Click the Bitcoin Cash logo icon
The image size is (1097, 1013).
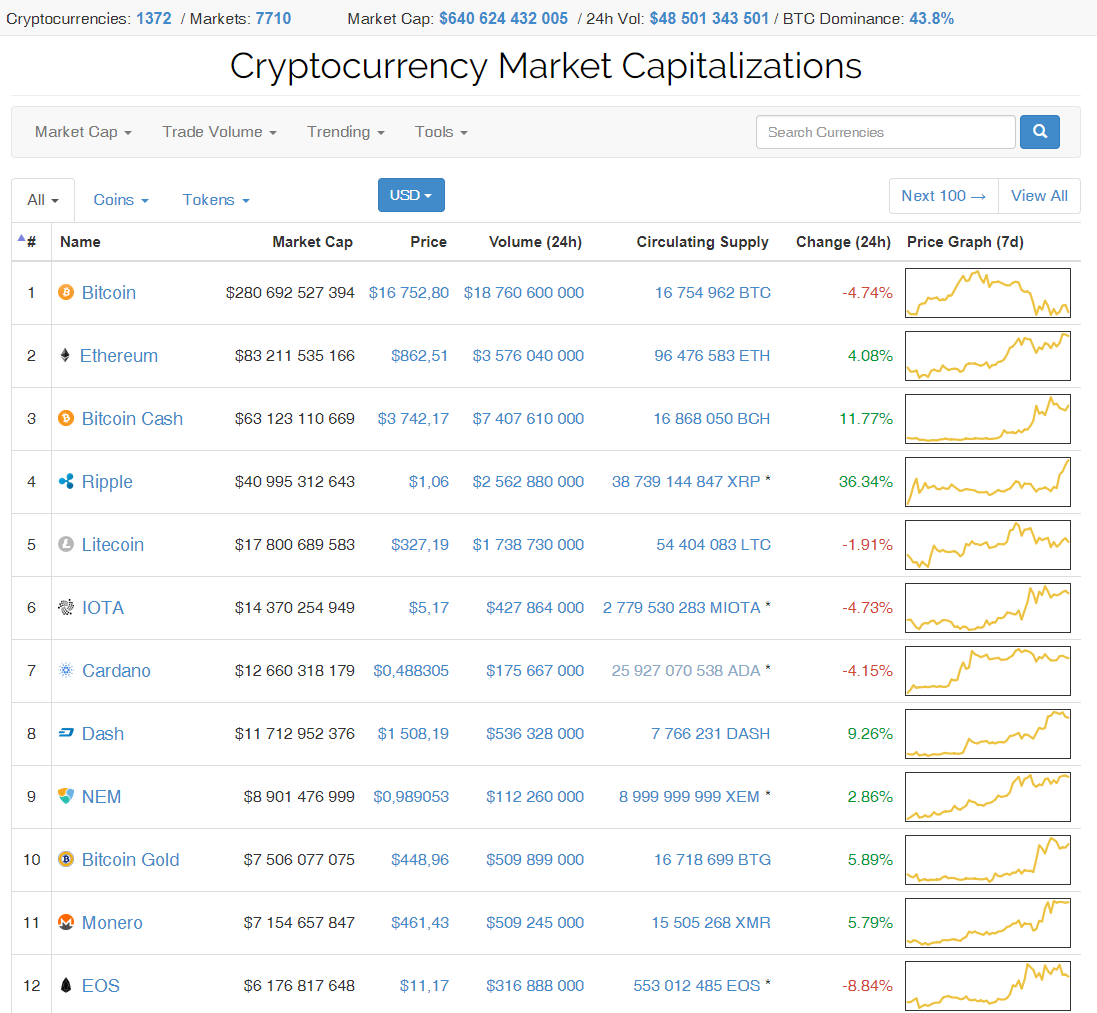(66, 418)
